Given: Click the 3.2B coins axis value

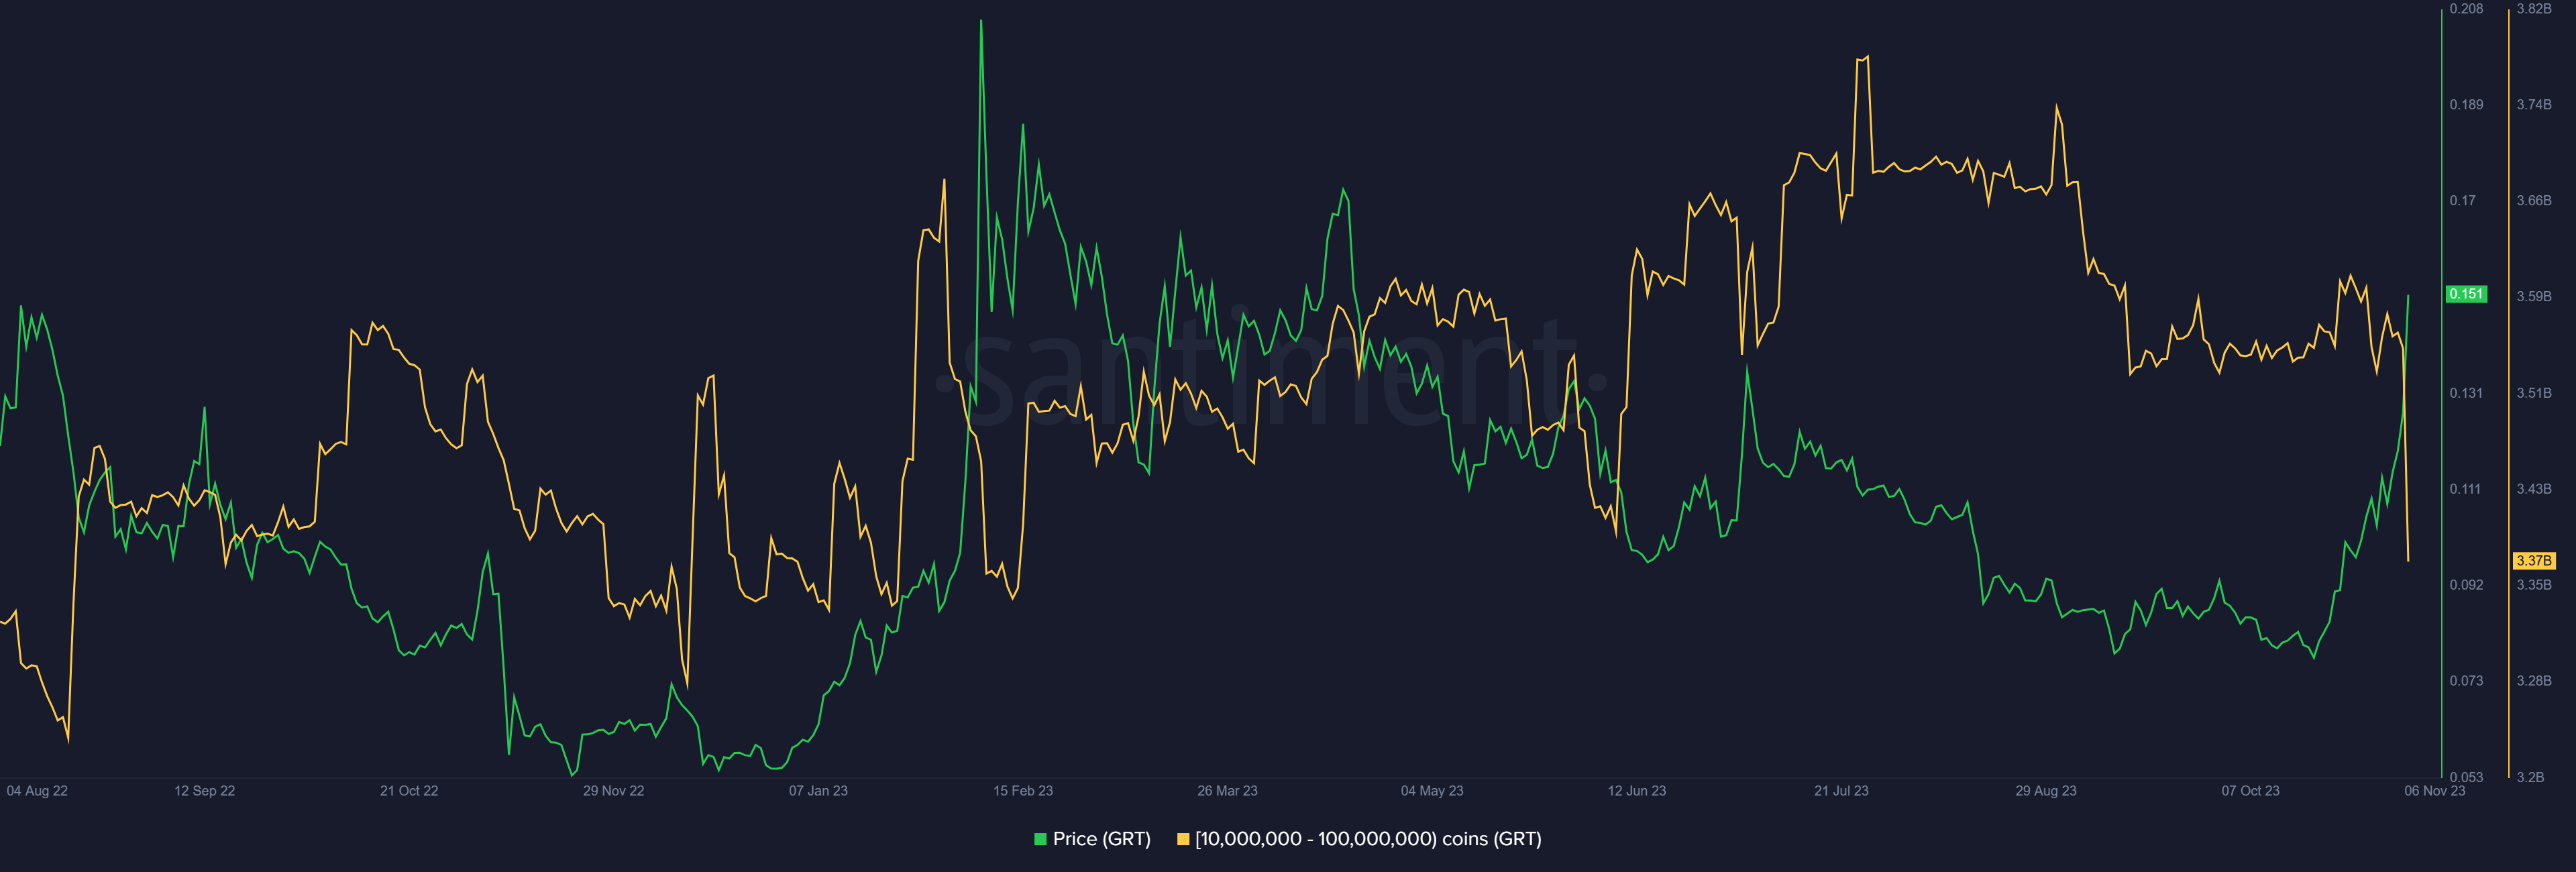Looking at the screenshot, I should tap(2530, 777).
